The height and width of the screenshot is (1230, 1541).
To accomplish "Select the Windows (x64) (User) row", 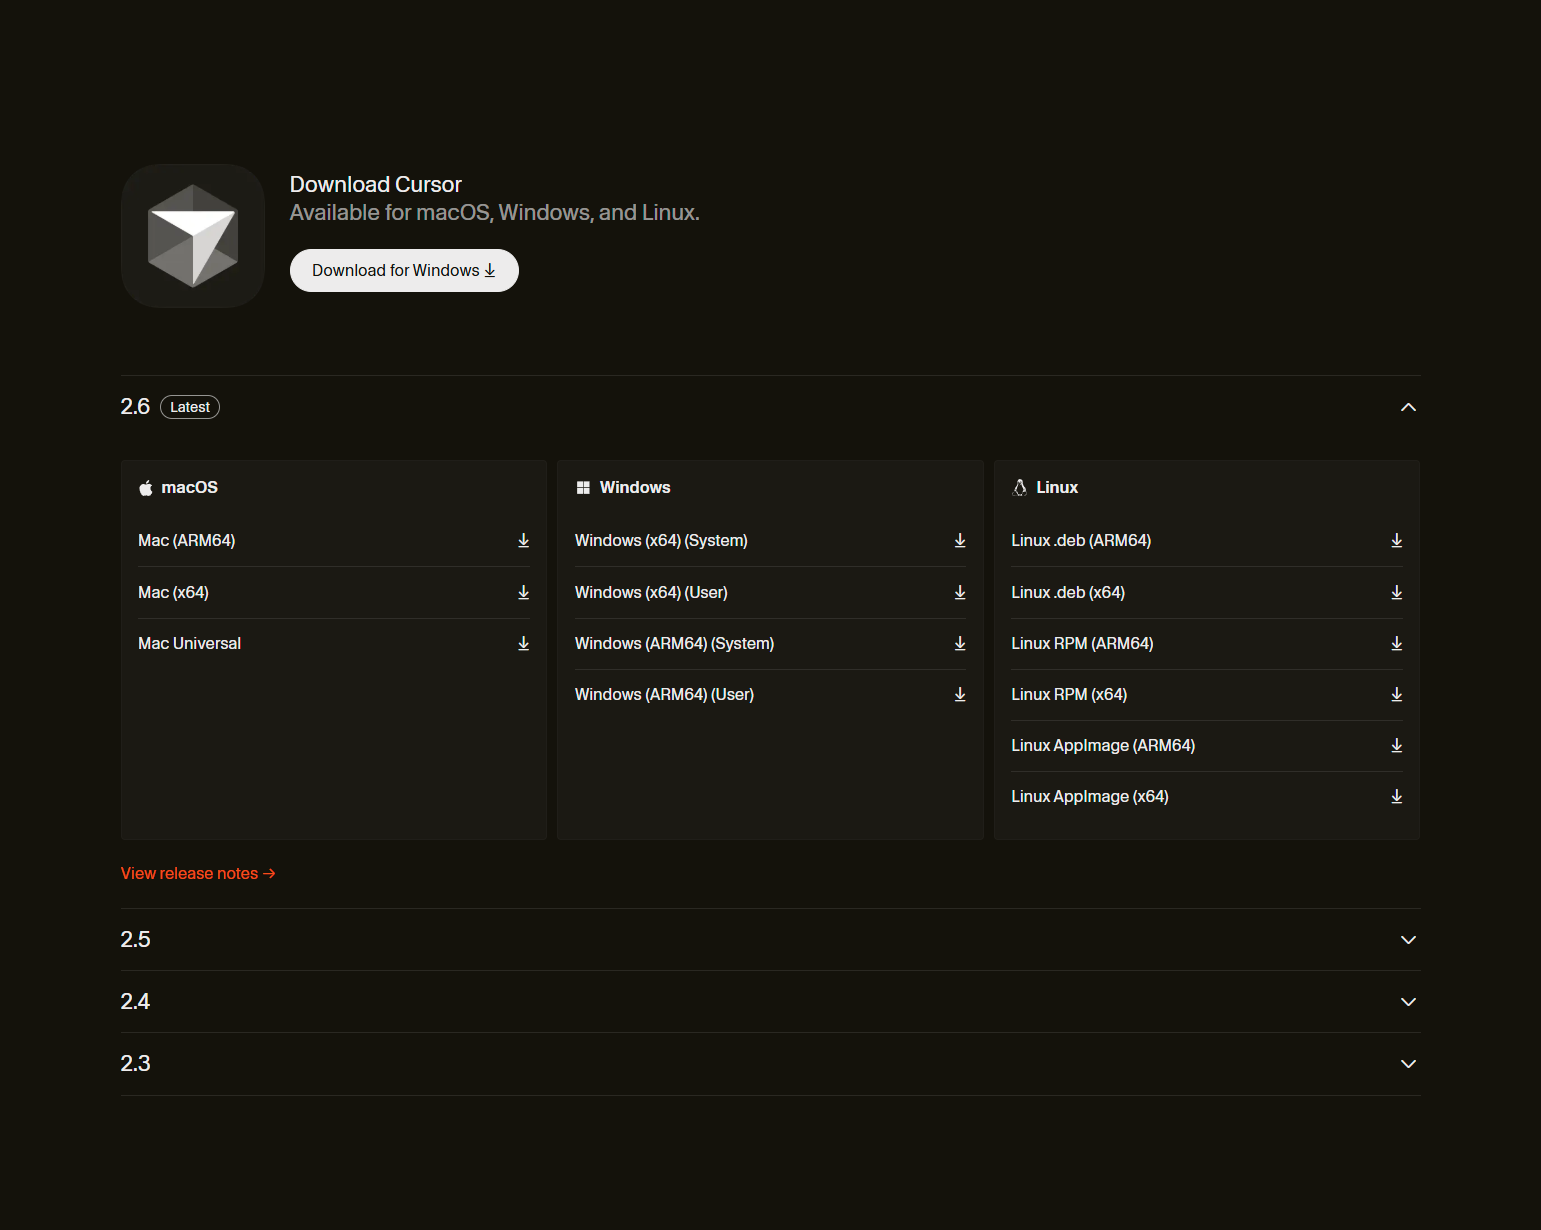I will 651,592.
